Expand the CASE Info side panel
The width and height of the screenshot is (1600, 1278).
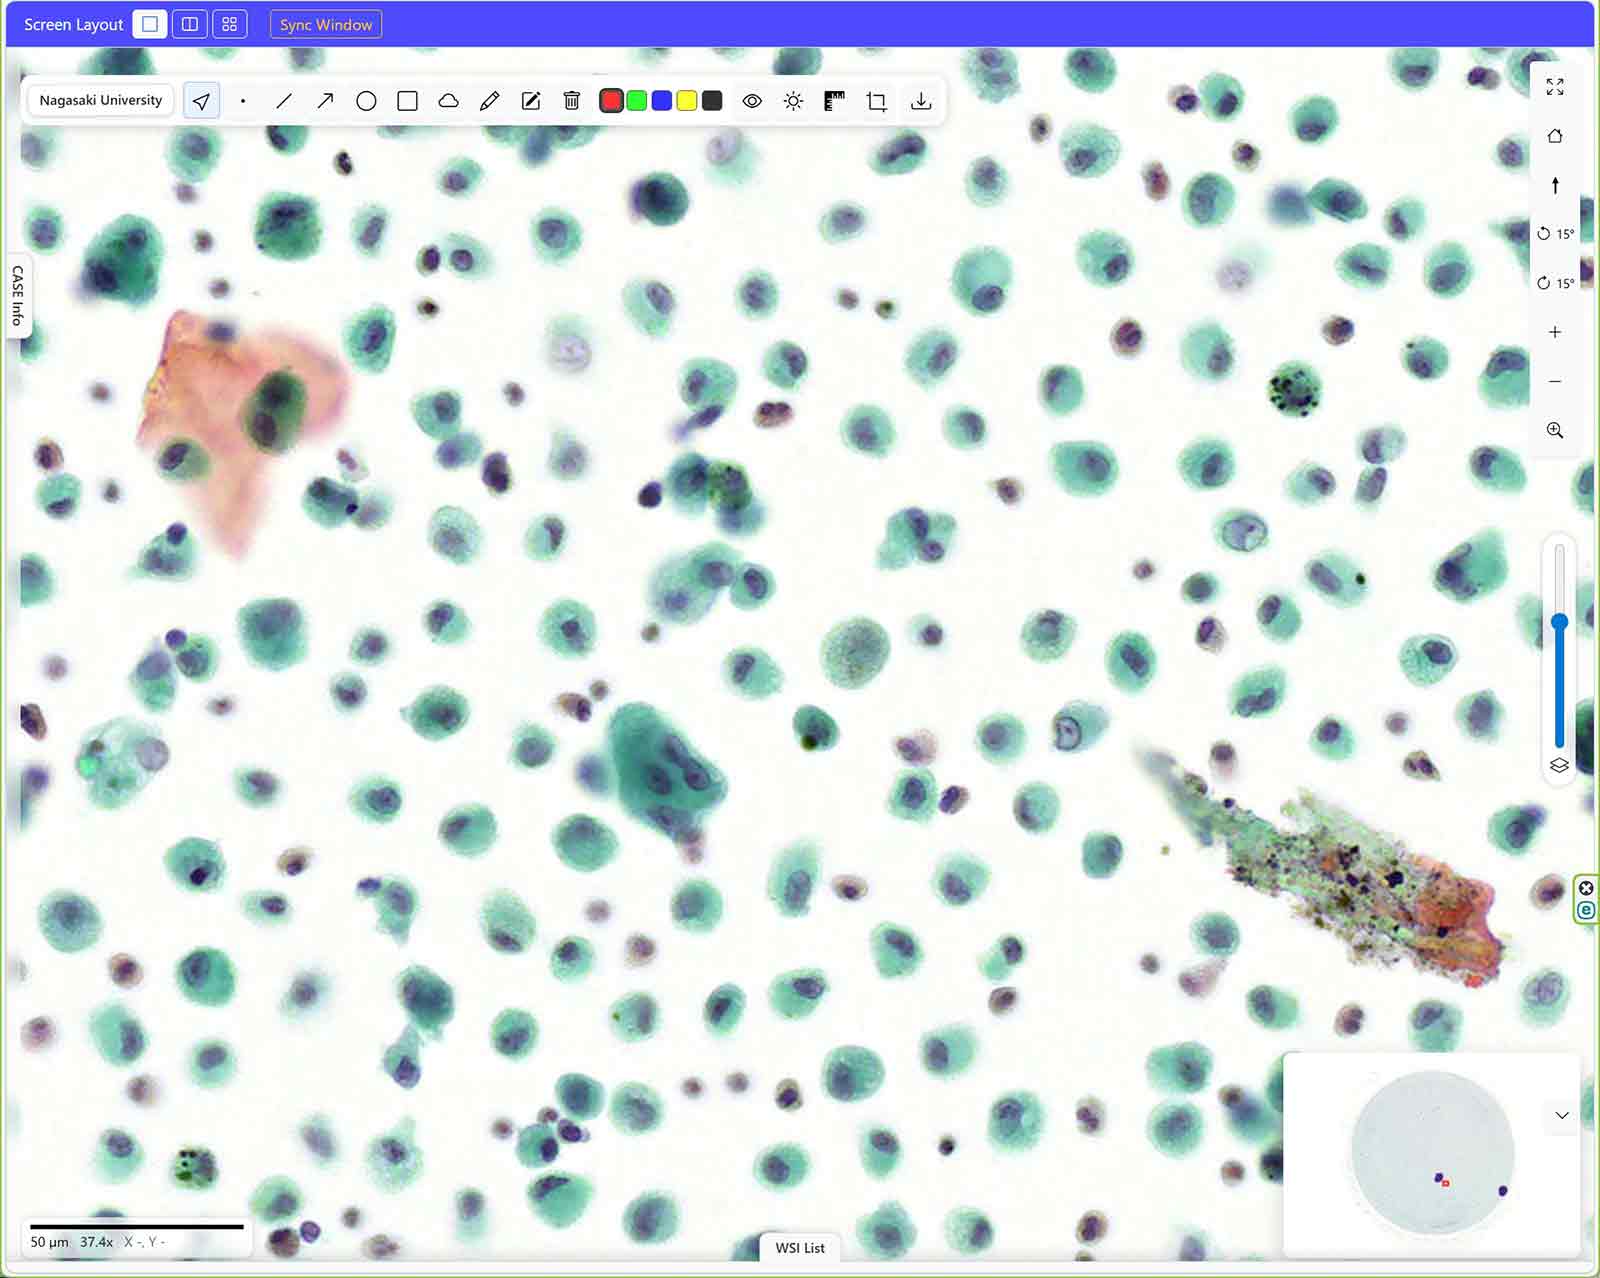pyautogui.click(x=17, y=295)
